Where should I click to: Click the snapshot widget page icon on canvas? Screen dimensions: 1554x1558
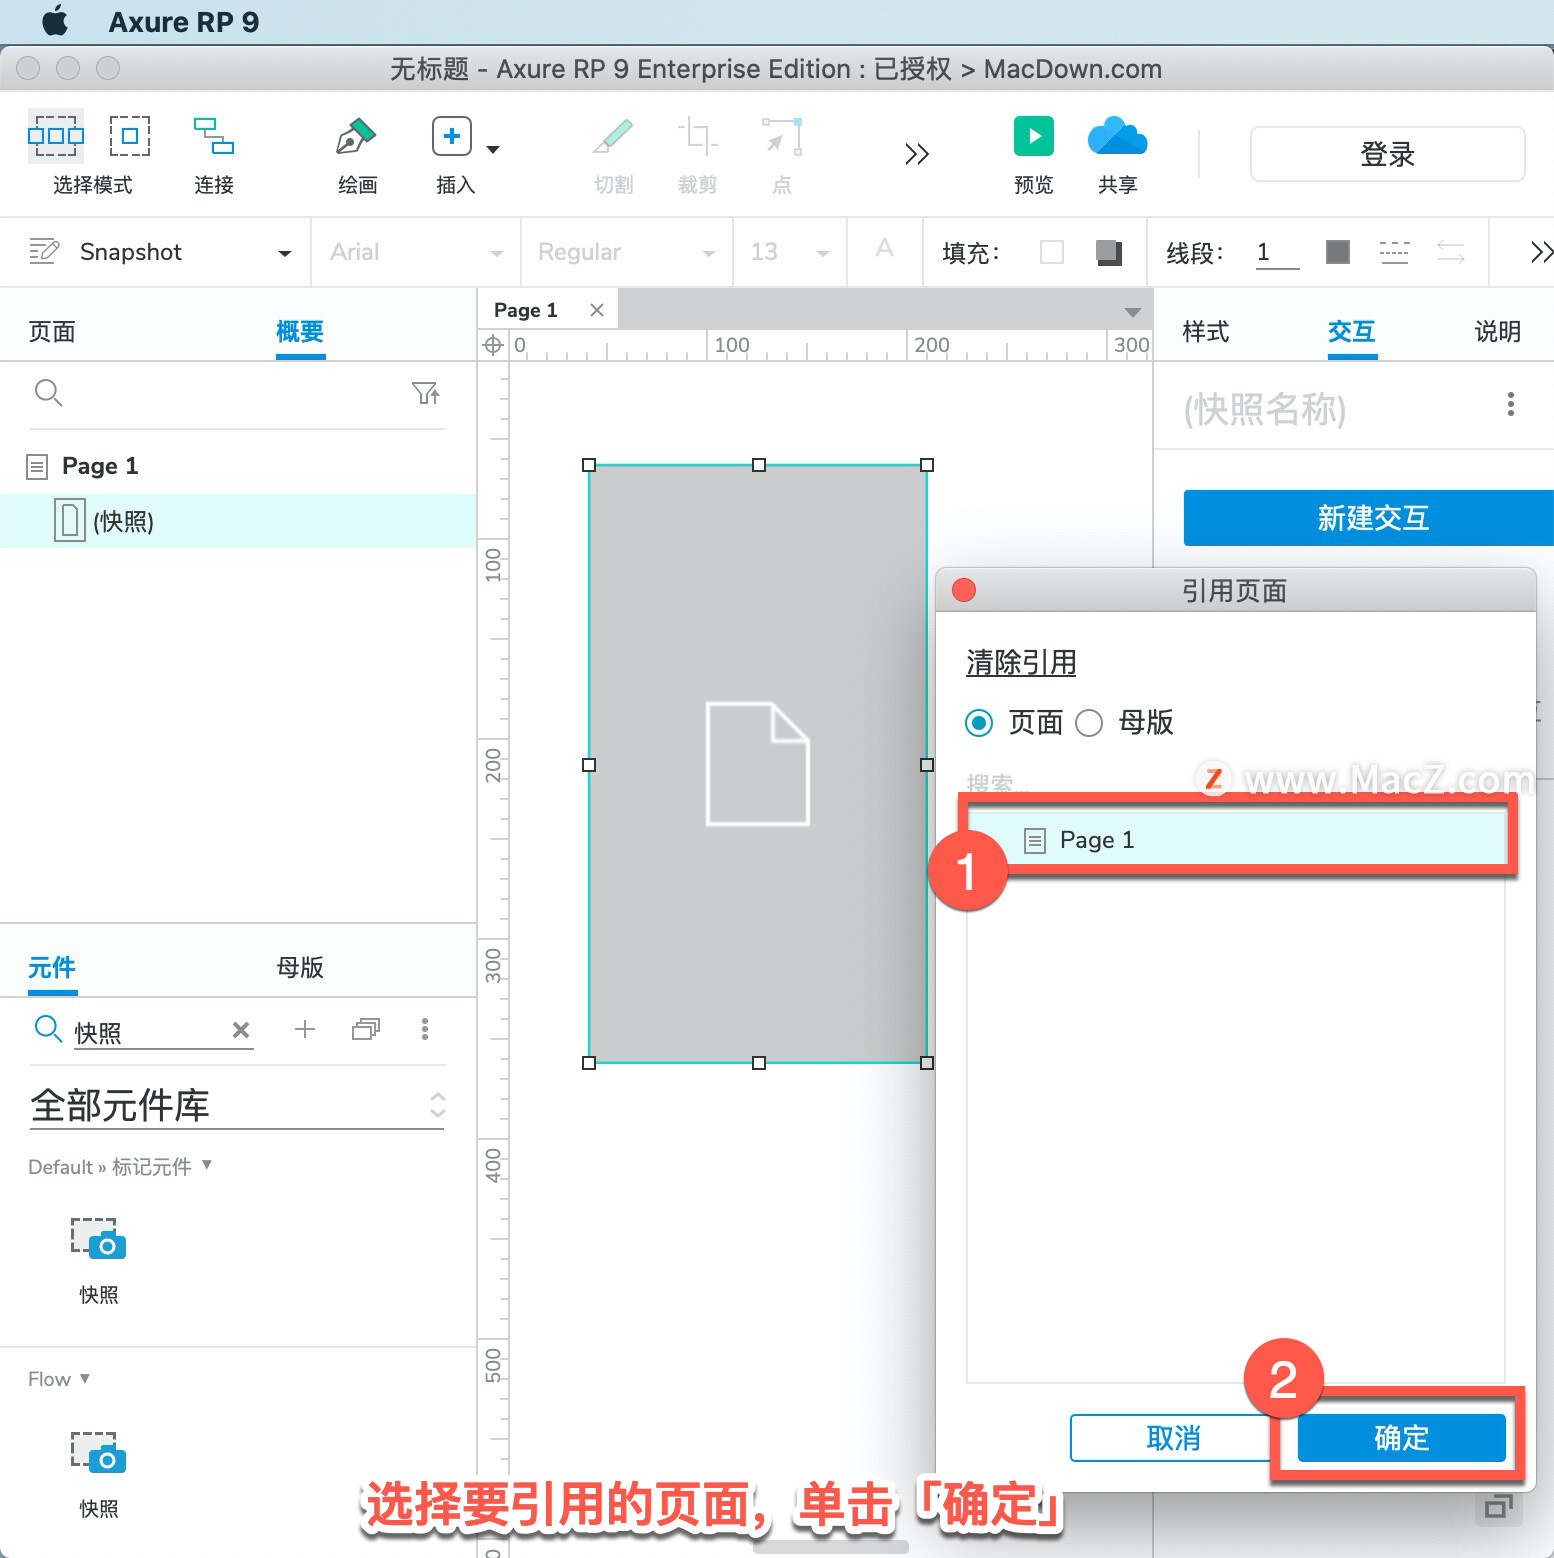[x=758, y=764]
